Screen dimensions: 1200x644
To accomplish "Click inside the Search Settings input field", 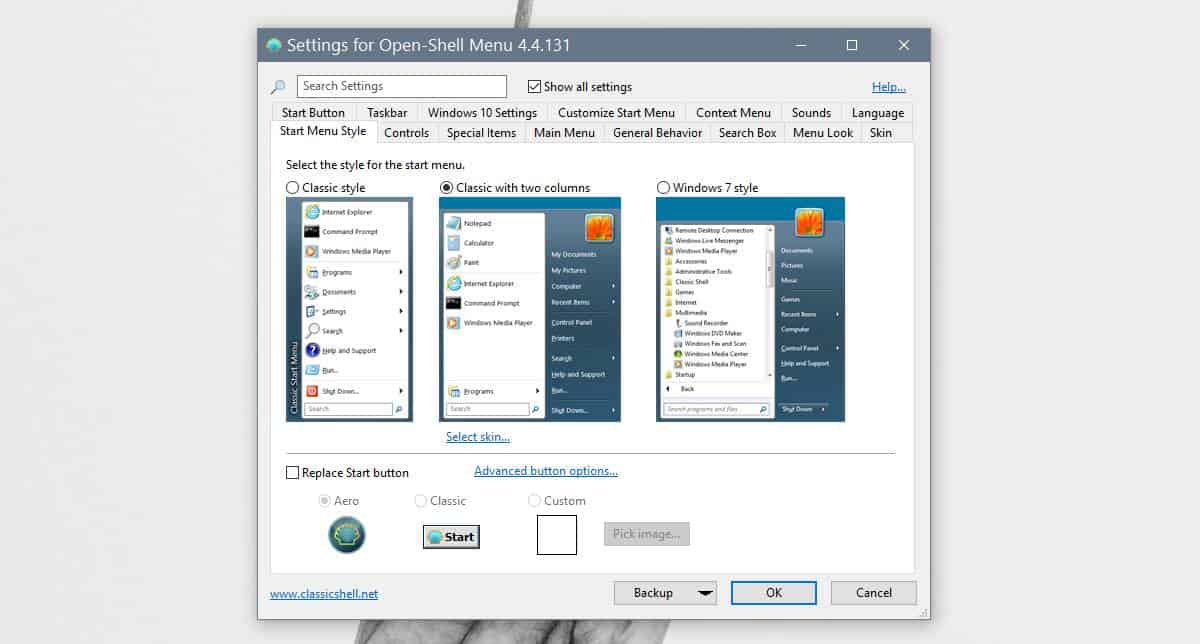I will tap(400, 86).
